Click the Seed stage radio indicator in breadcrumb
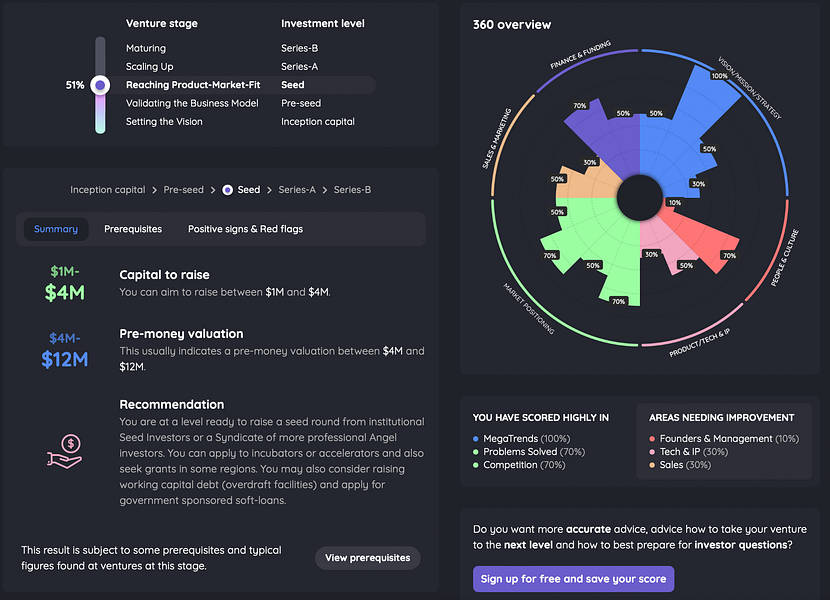830x600 pixels. 227,190
